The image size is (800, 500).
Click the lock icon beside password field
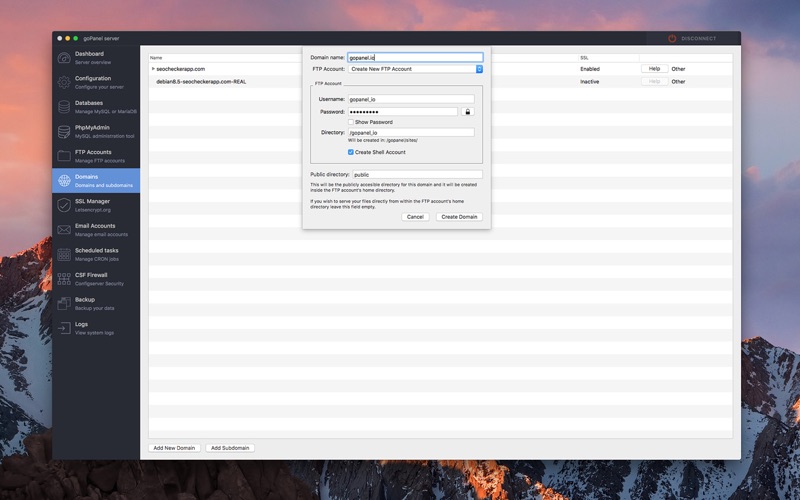467,112
